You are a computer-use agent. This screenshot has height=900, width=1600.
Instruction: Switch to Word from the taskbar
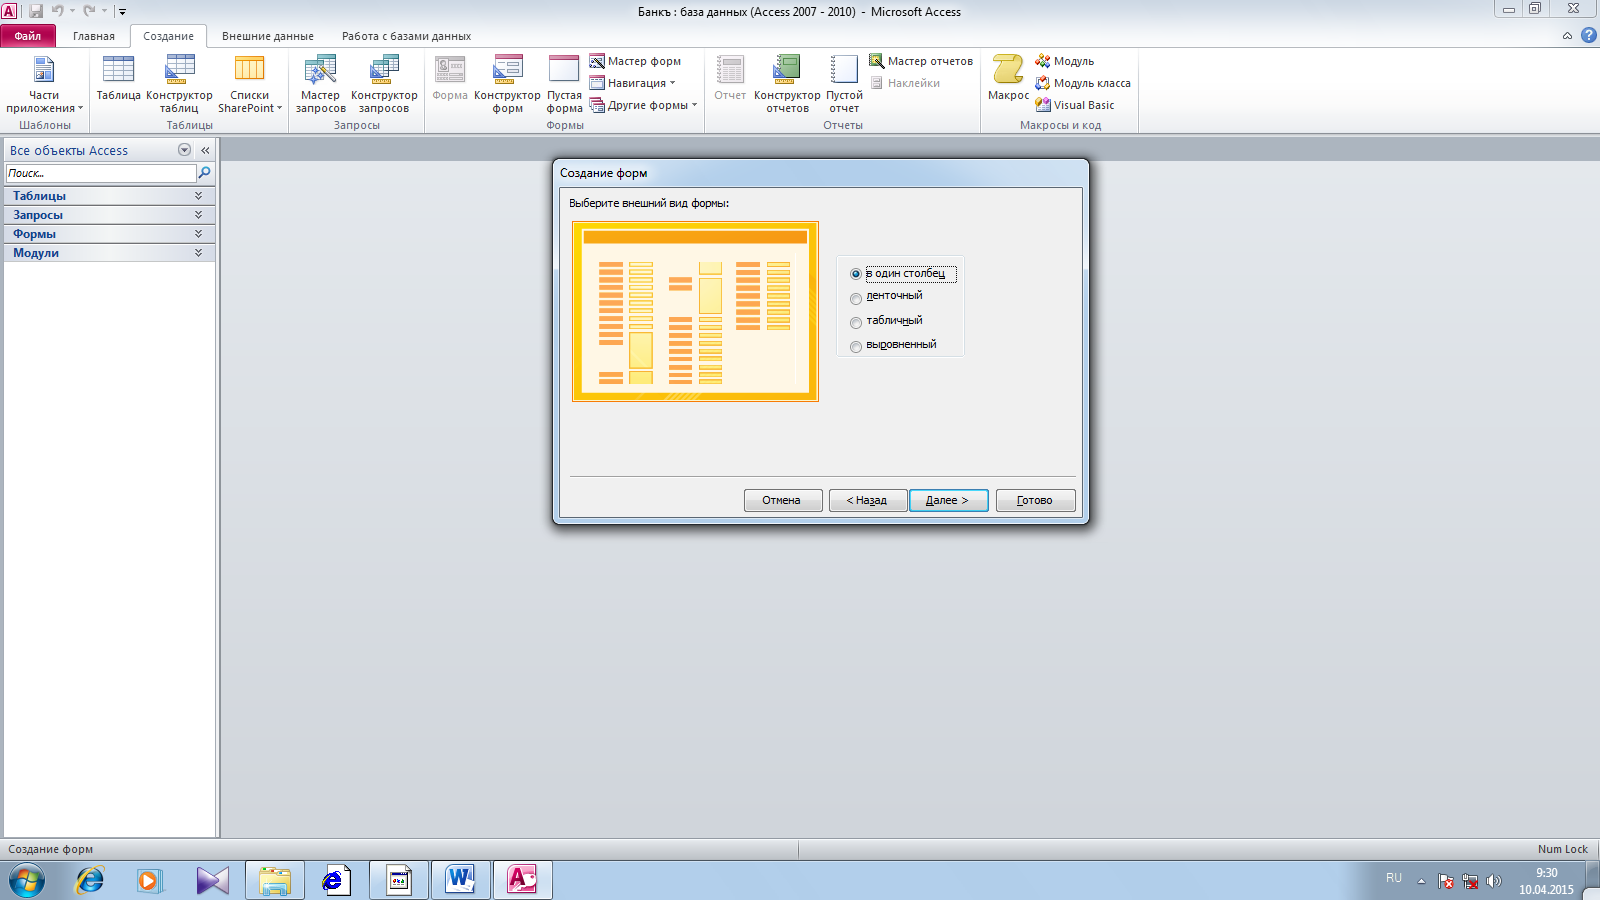pos(461,880)
